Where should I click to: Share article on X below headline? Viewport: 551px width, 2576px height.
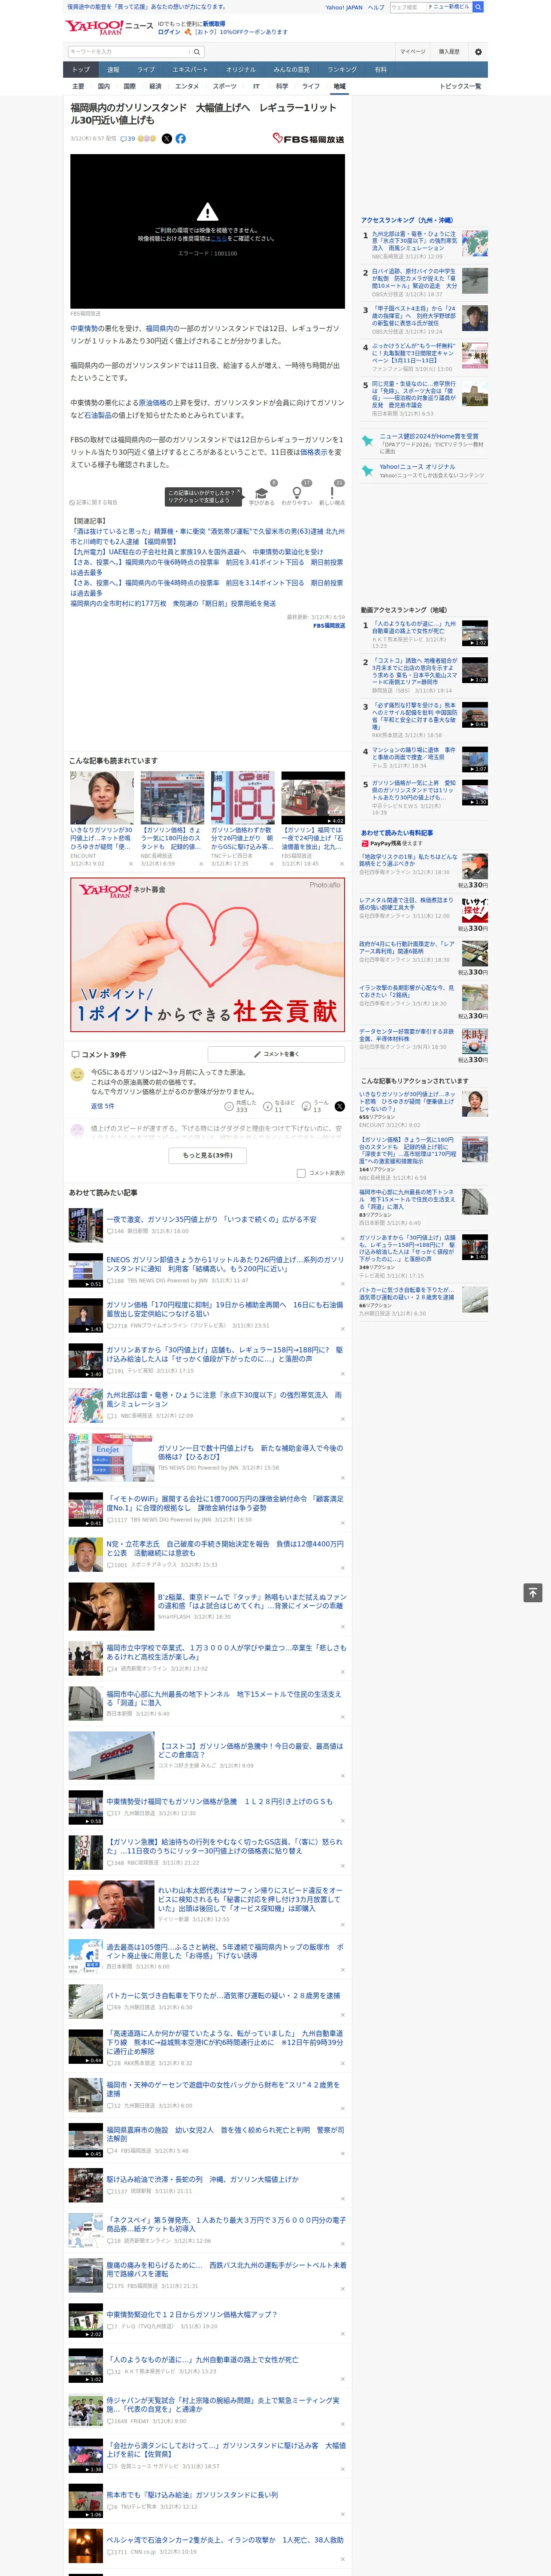click(x=166, y=139)
